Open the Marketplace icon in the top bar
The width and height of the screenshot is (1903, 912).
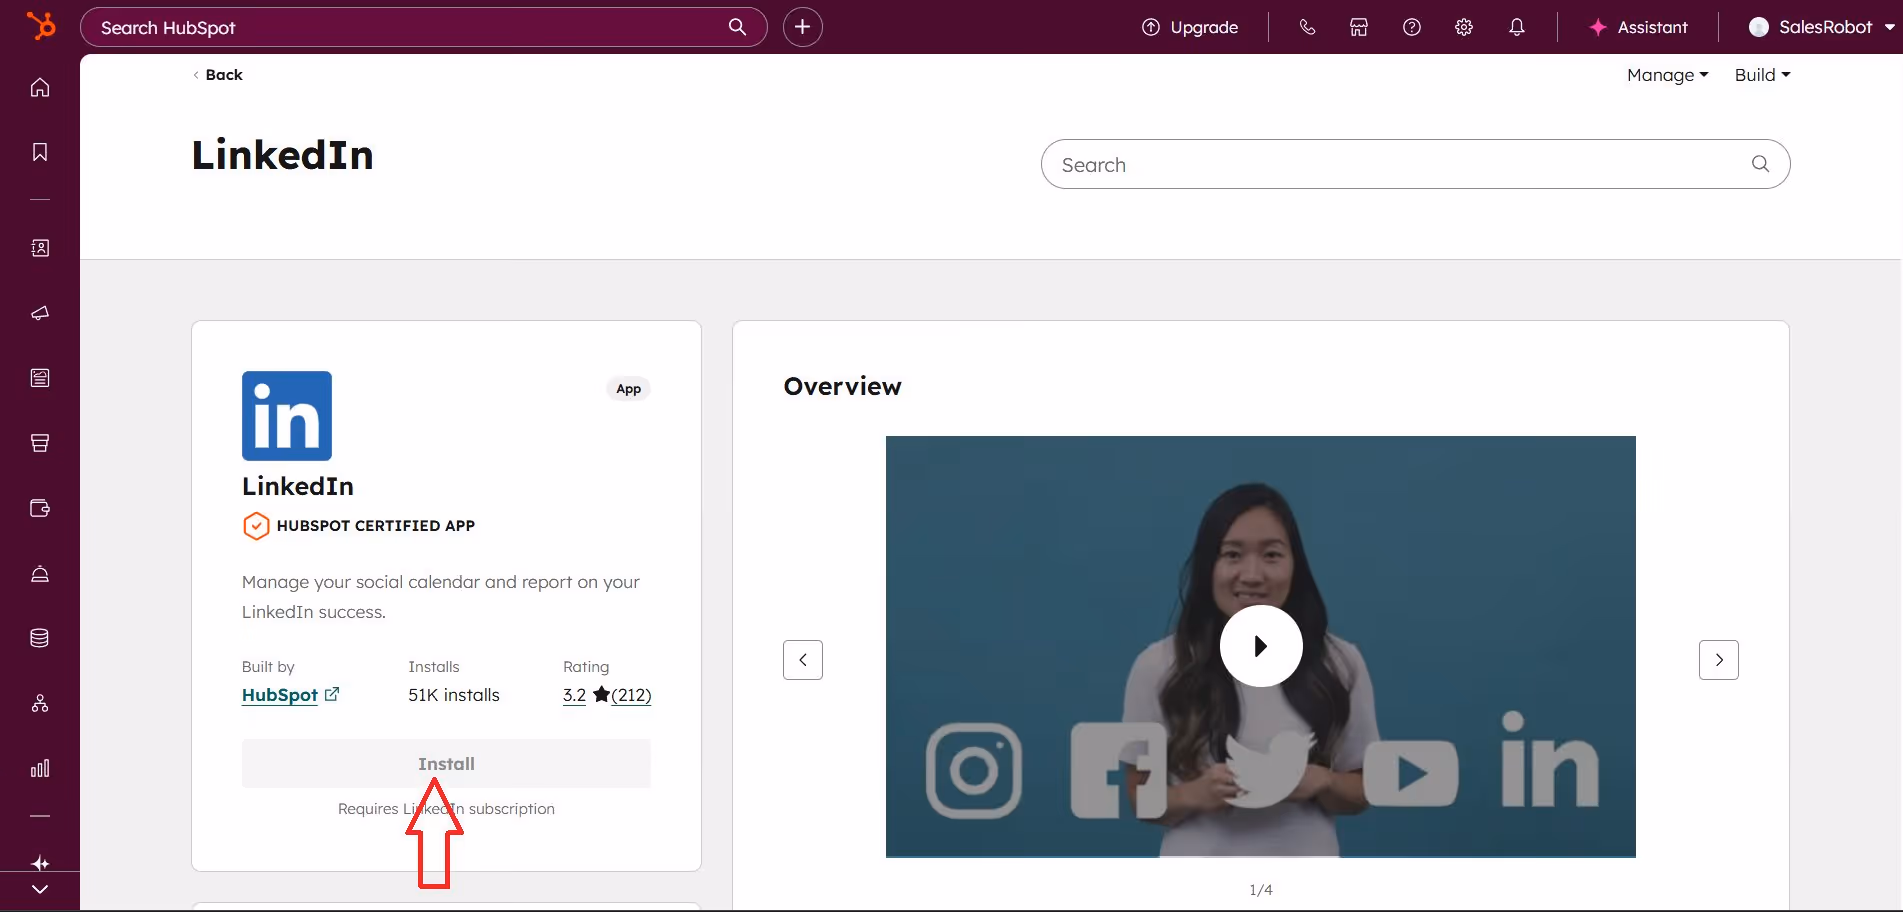tap(1359, 27)
